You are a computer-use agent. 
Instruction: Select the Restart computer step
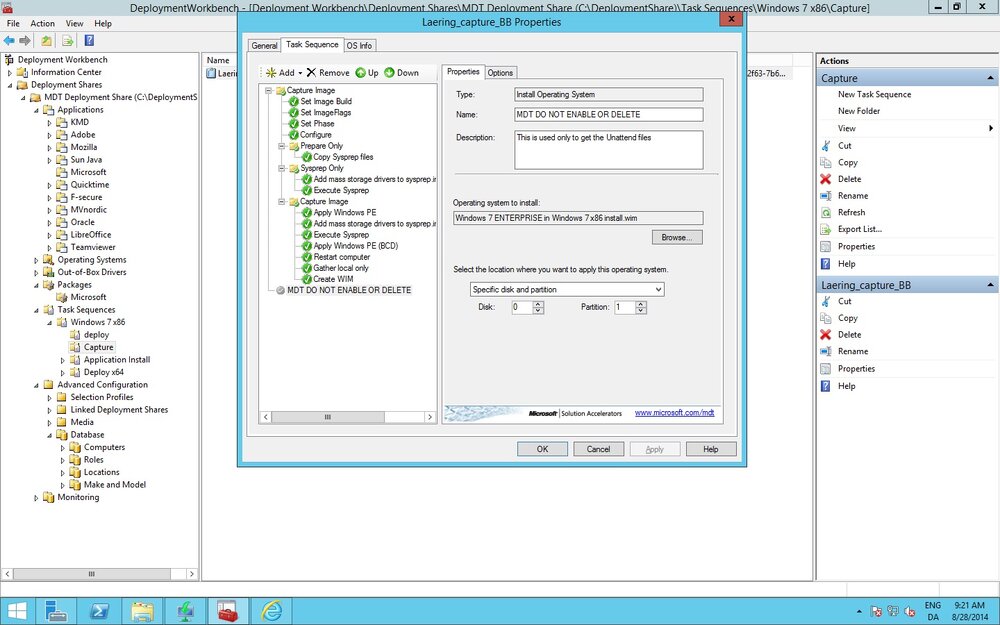341,257
